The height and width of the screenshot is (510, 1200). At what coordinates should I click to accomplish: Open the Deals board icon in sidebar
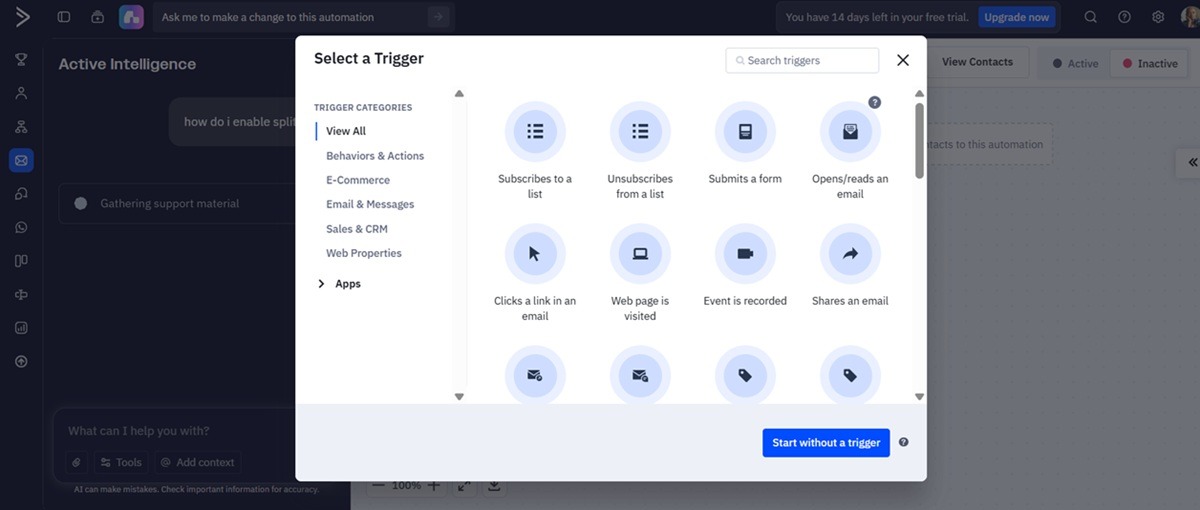(21, 261)
